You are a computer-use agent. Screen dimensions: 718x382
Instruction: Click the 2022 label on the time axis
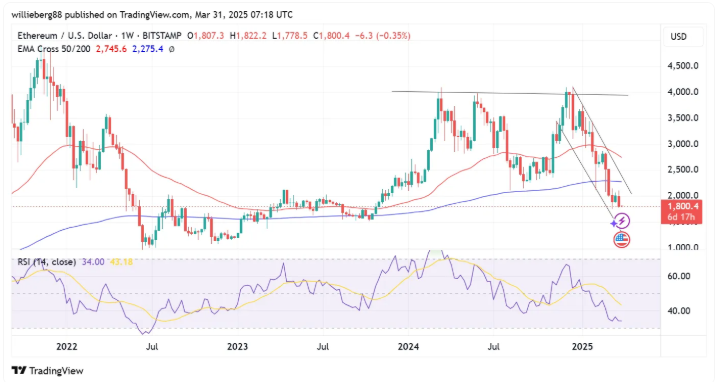pyautogui.click(x=66, y=346)
